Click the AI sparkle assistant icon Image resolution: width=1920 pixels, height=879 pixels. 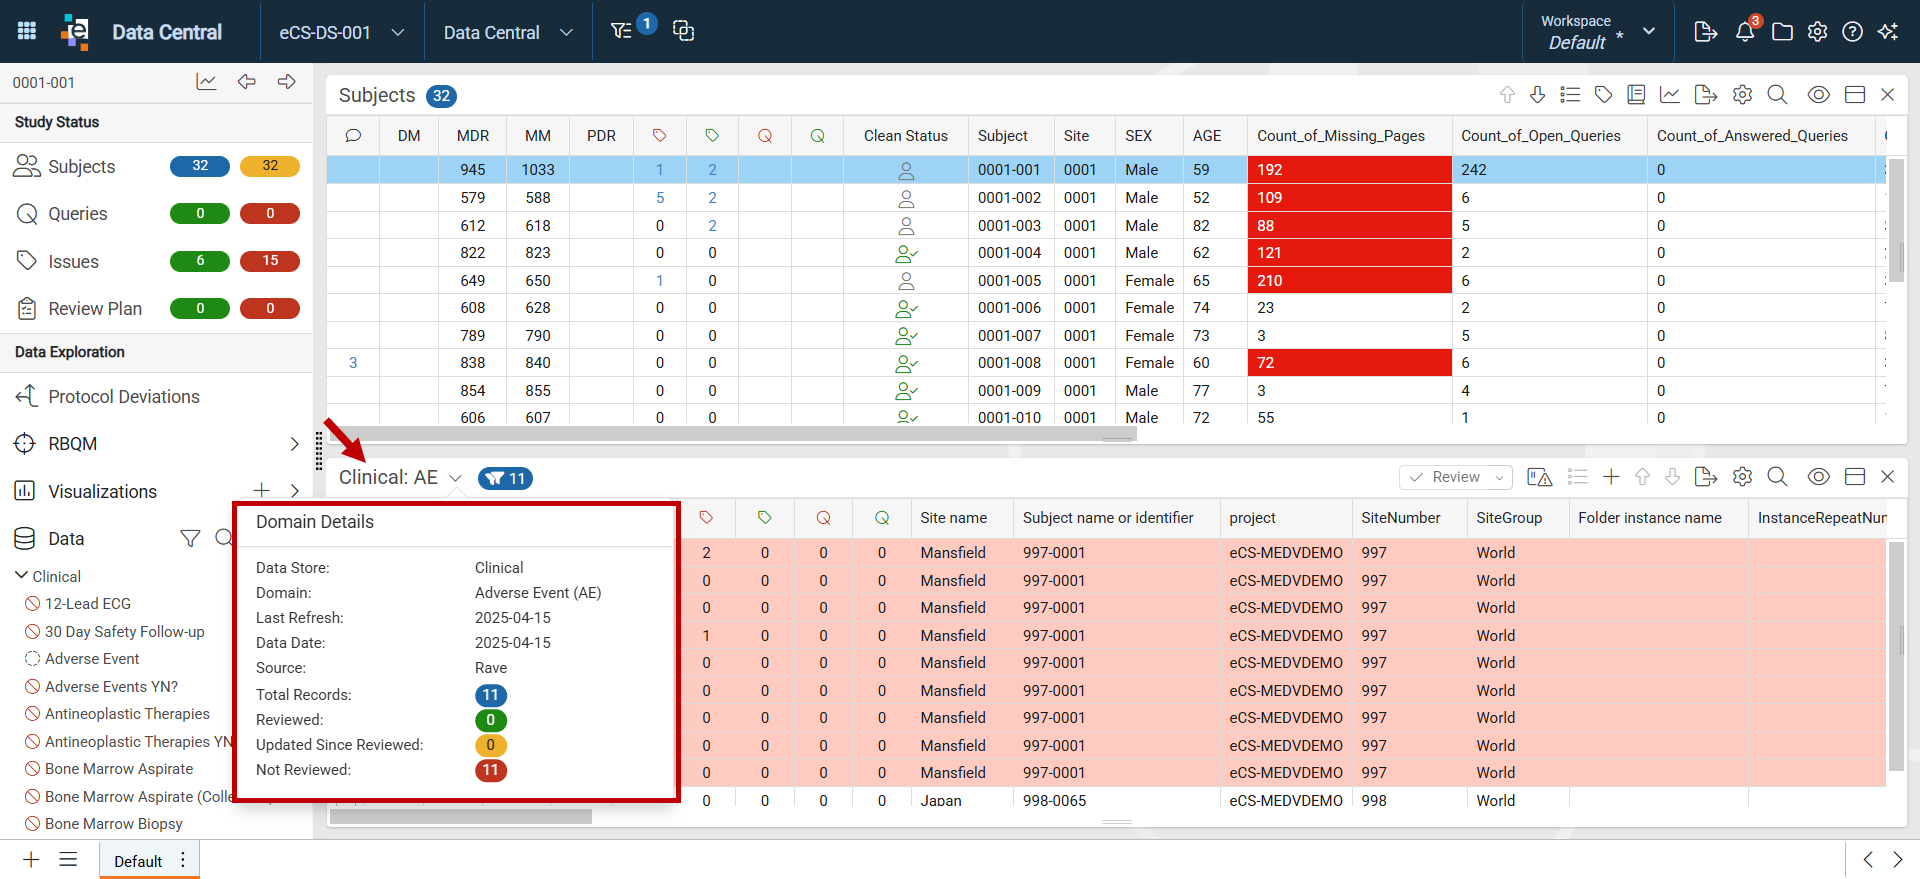pos(1888,32)
